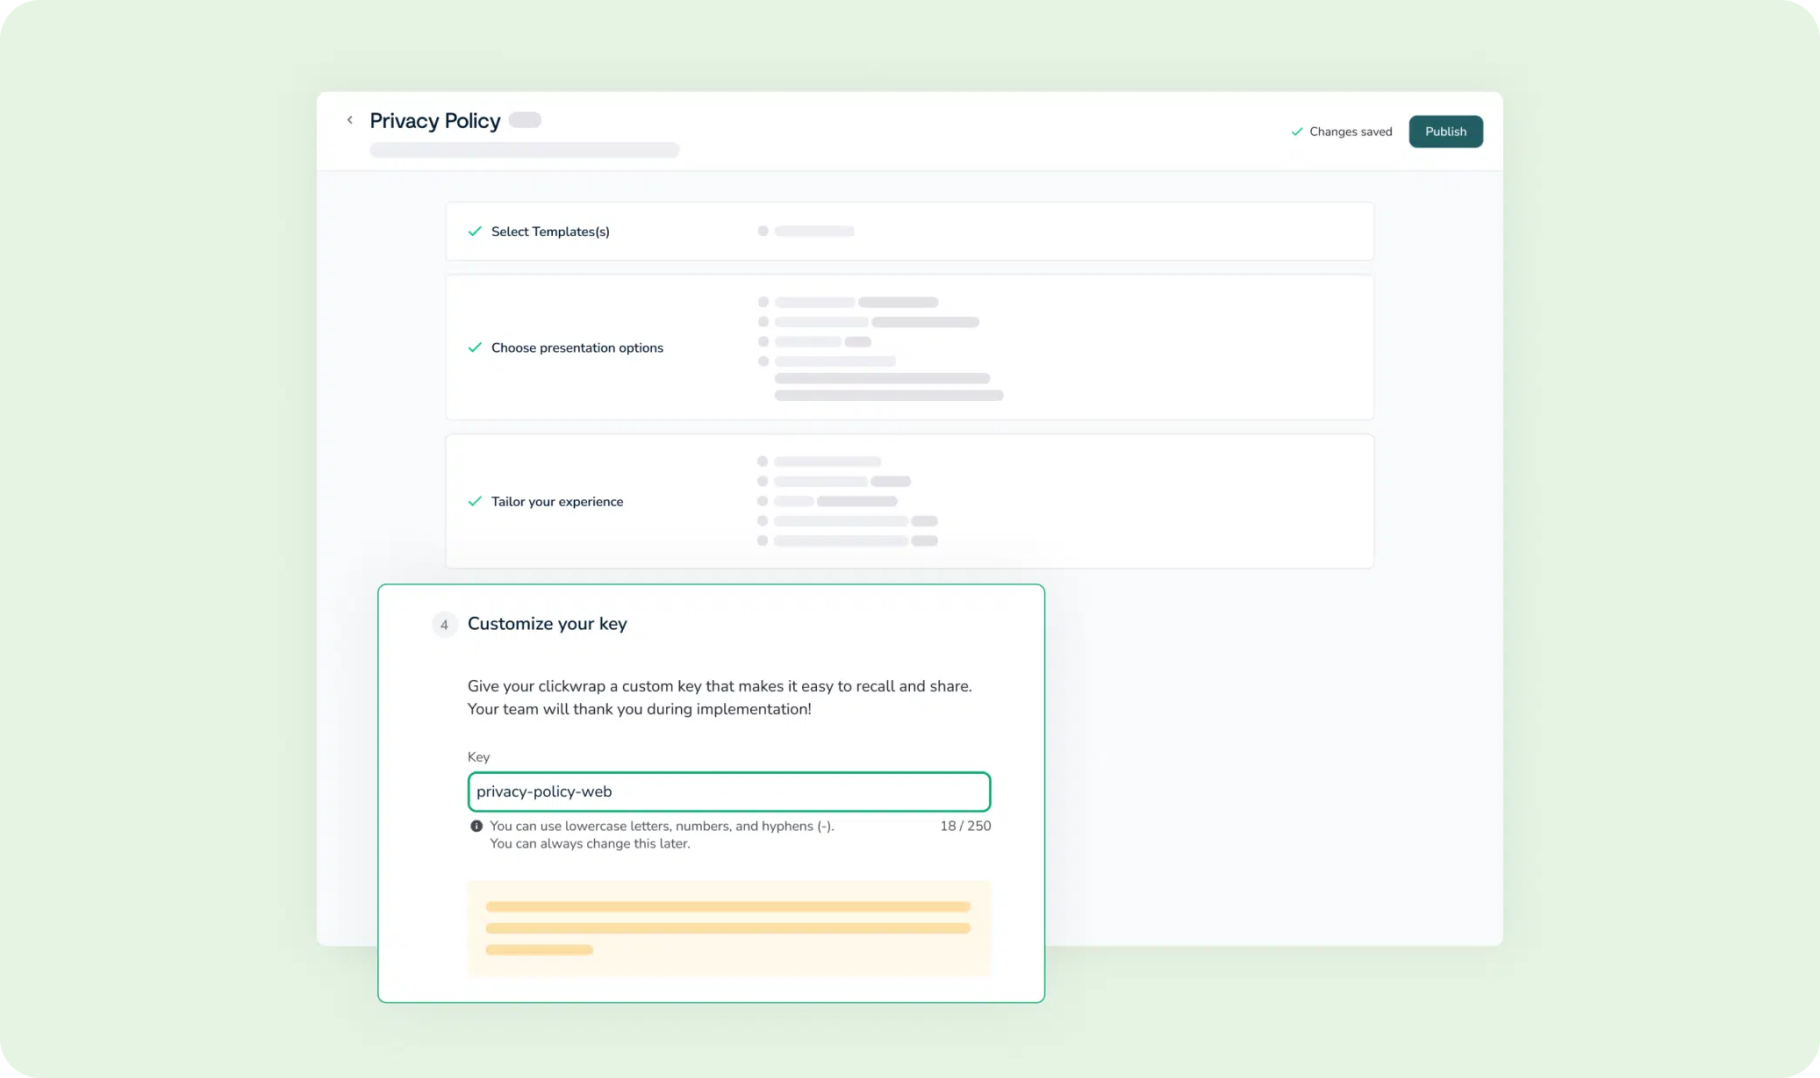Click the checkmark next to Choose presentation options
Viewport: 1820px width, 1078px height.
point(475,347)
